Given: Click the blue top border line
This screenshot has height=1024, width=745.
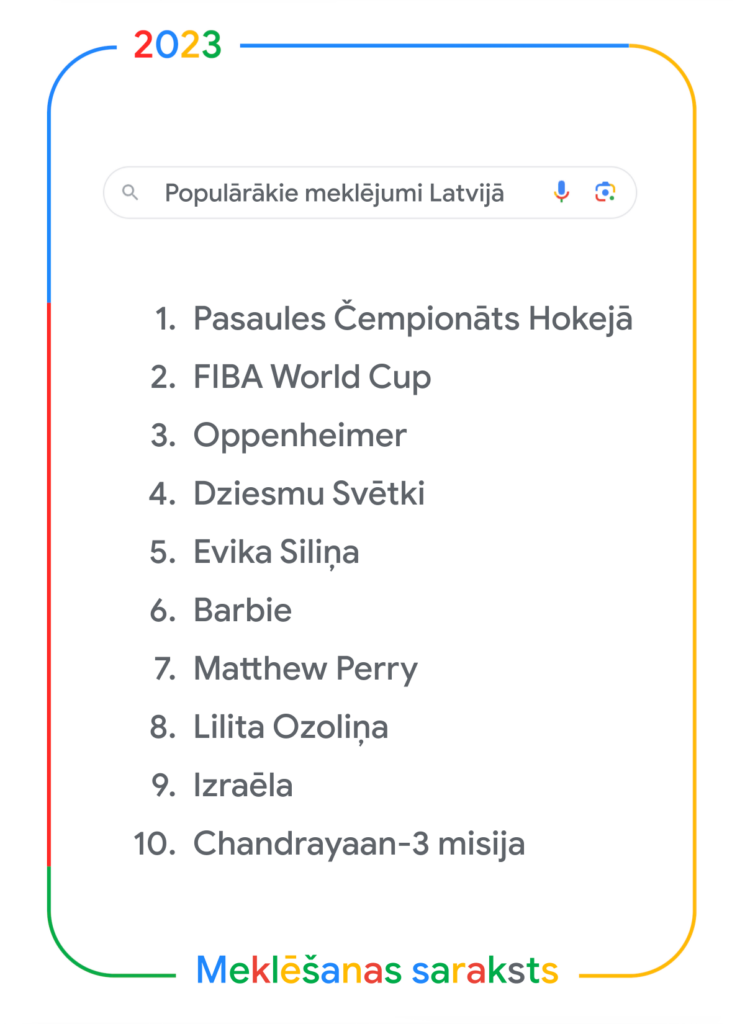Looking at the screenshot, I should [430, 45].
